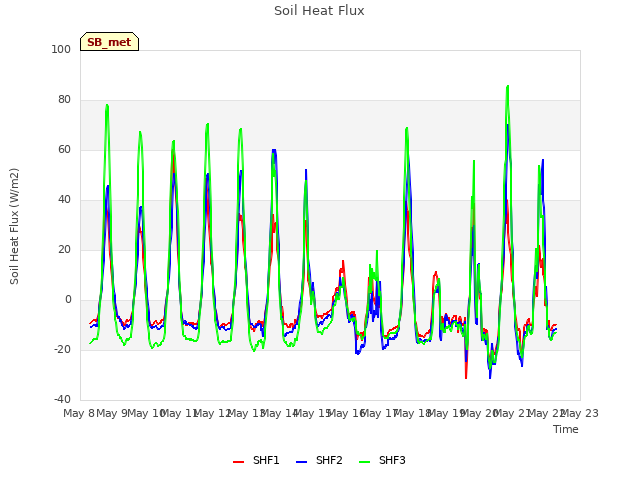Click the May 8 x-axis tick label
This screenshot has height=480, width=640.
(x=79, y=413)
